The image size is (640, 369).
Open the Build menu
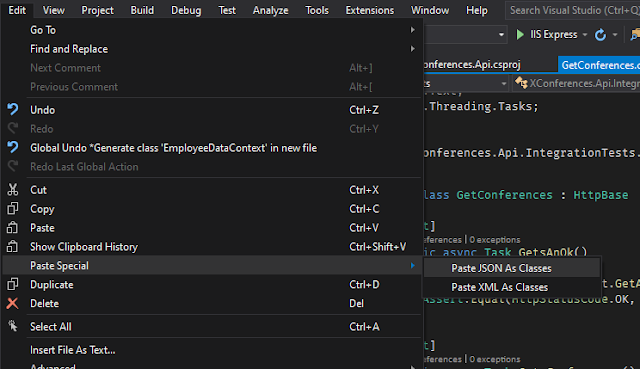(x=142, y=10)
